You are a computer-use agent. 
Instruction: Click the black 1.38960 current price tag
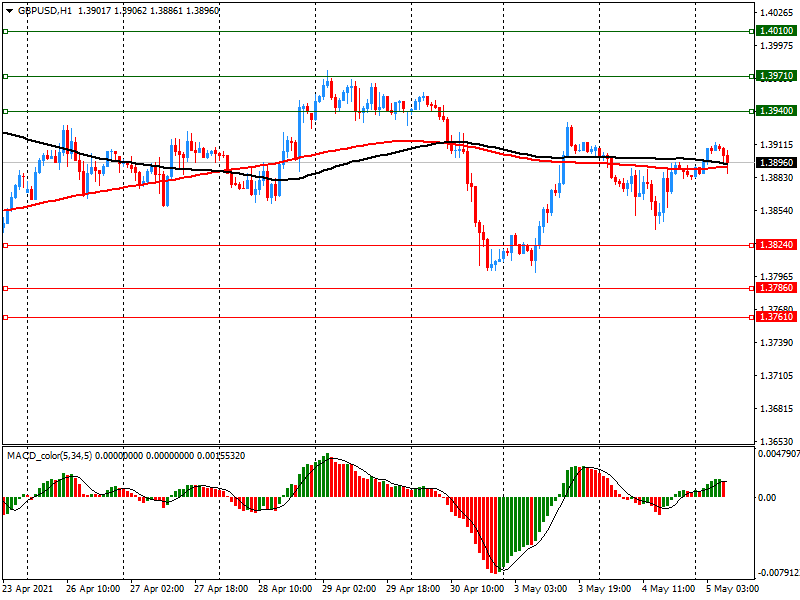[777, 162]
